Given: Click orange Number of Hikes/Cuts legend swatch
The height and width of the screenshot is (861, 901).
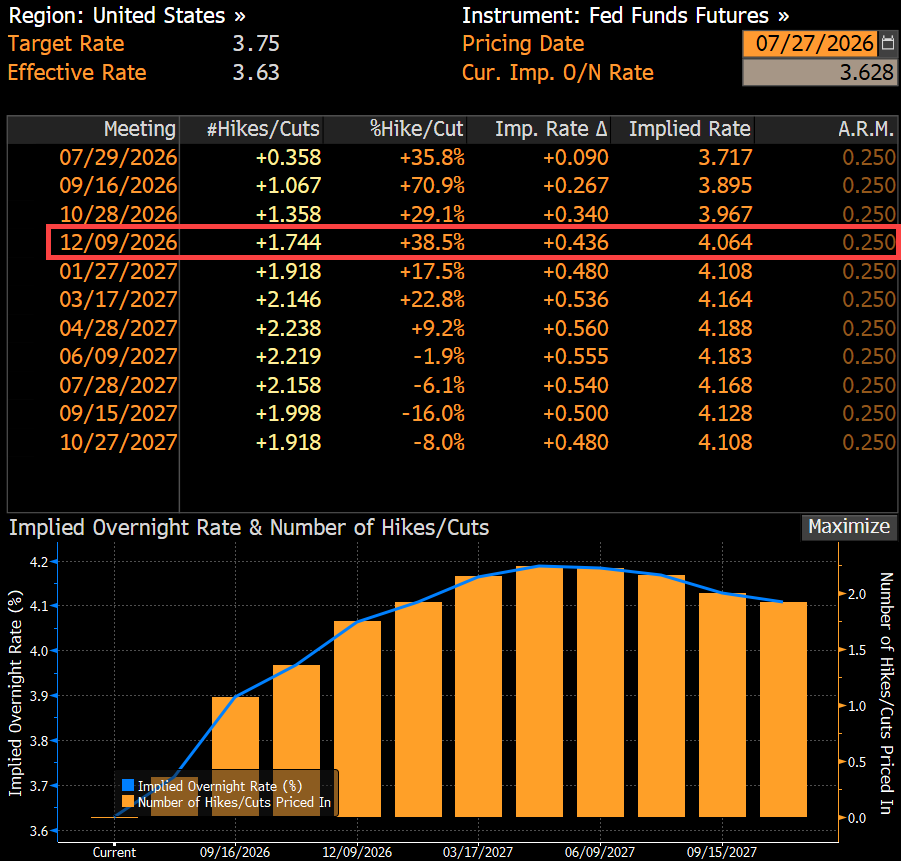Looking at the screenshot, I should click(128, 802).
